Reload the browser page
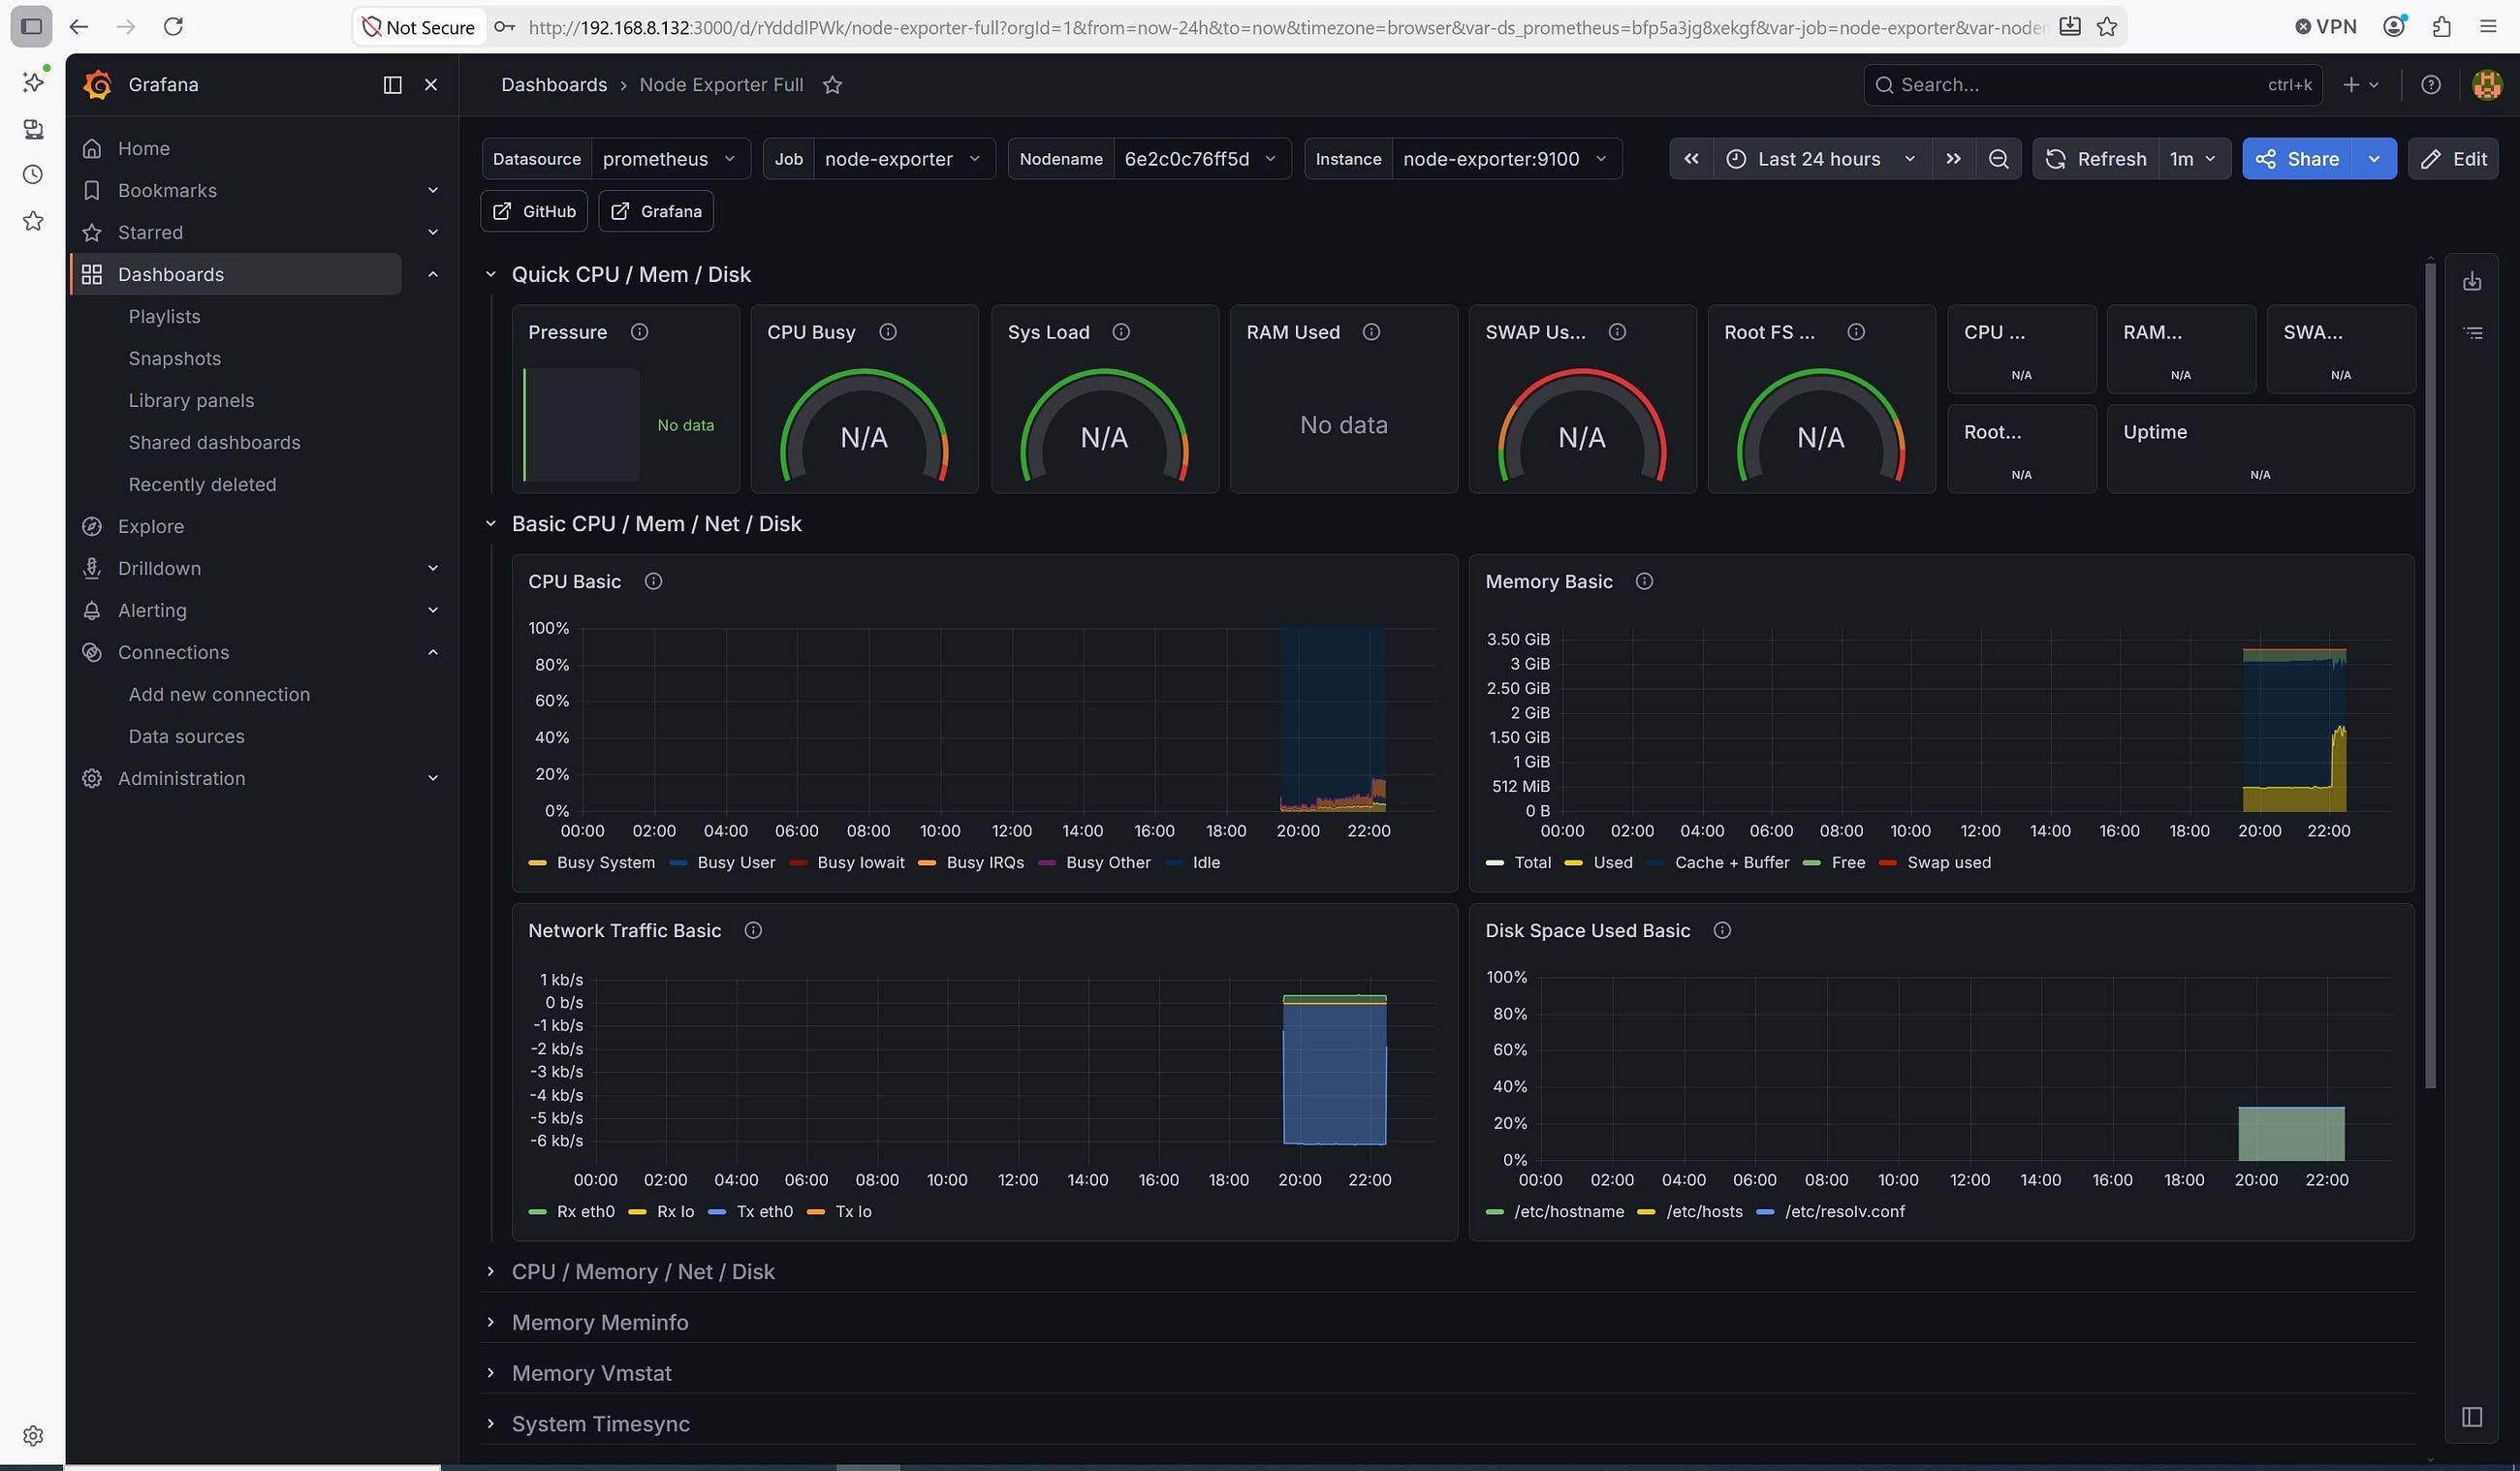Image resolution: width=2520 pixels, height=1471 pixels. click(x=173, y=26)
